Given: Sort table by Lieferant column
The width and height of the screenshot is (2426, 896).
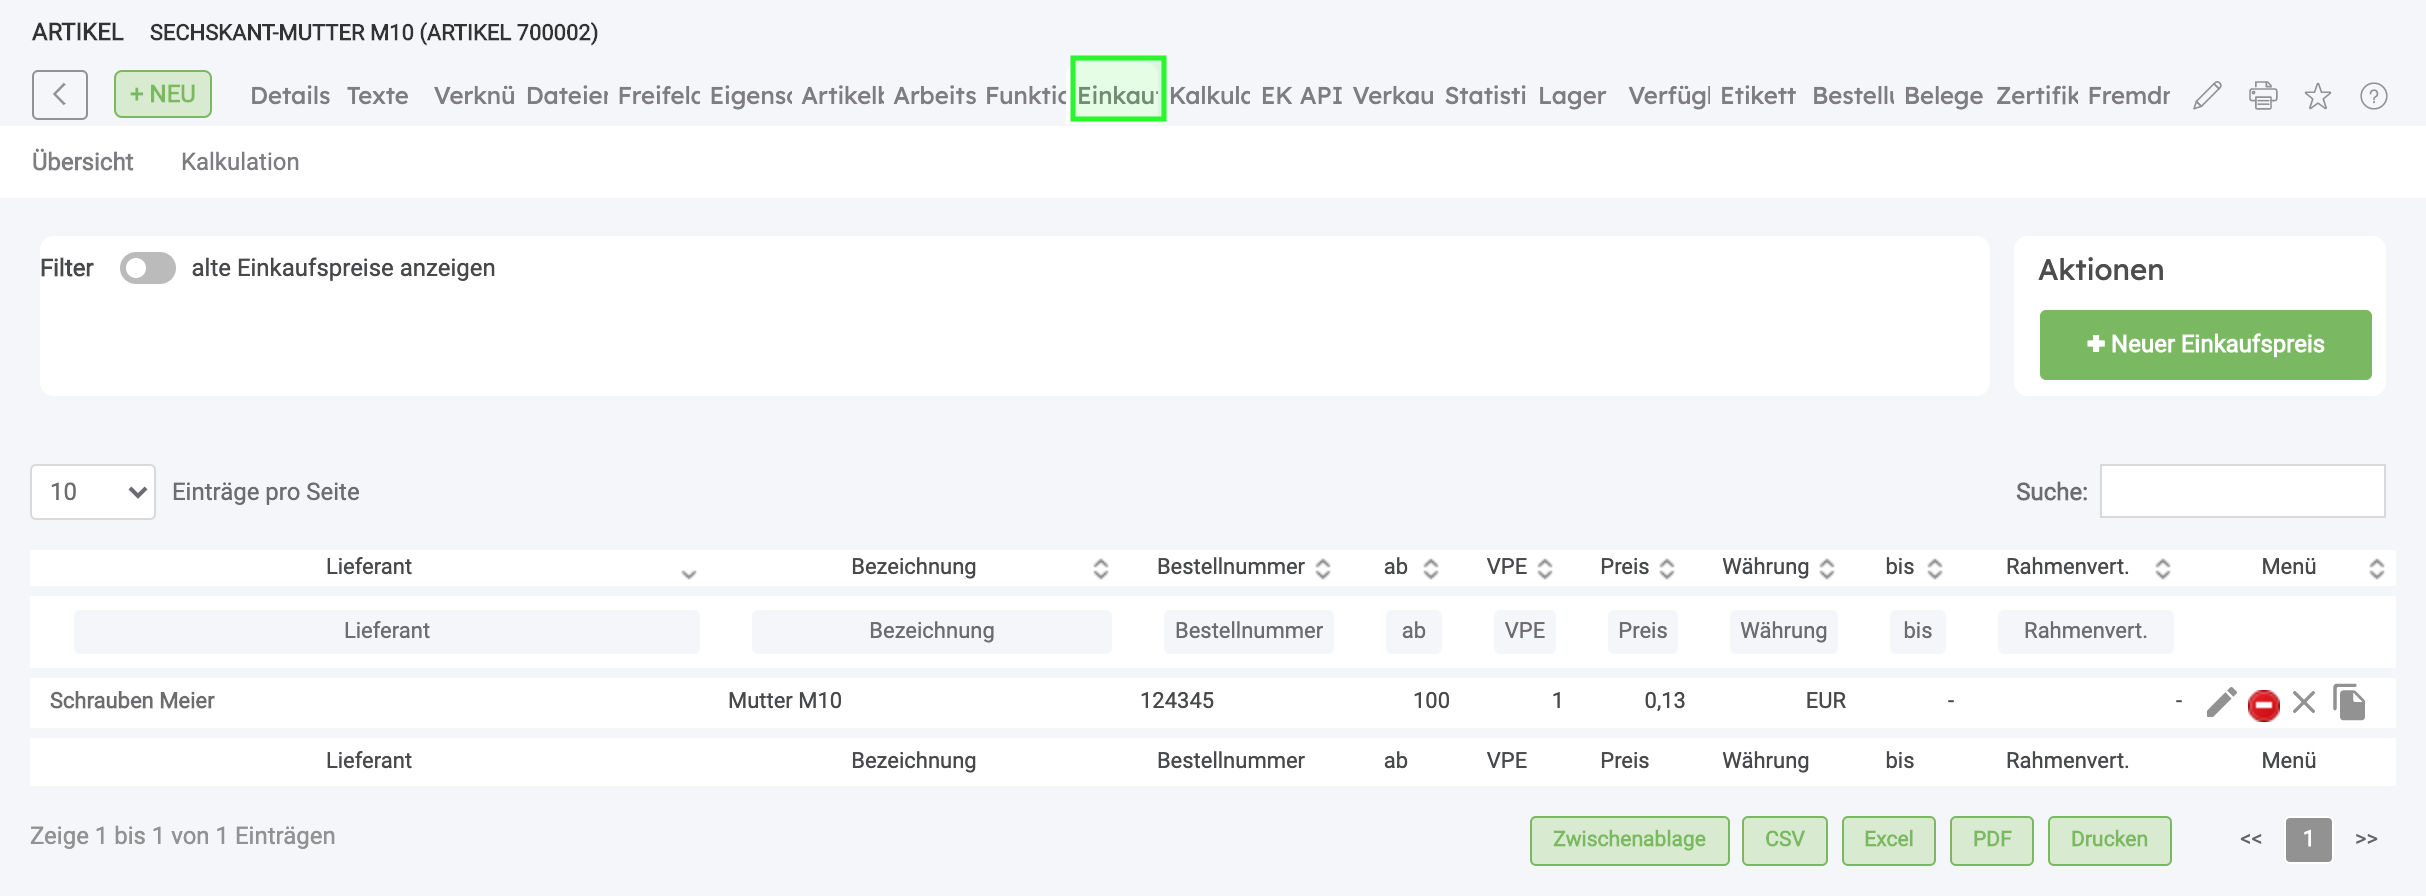Looking at the screenshot, I should point(369,567).
